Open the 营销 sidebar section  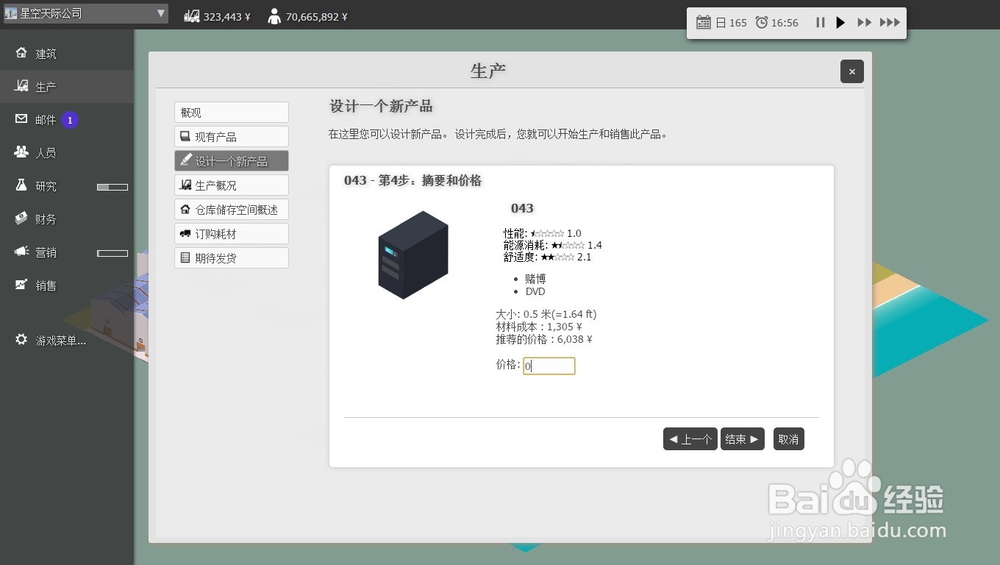tap(67, 253)
